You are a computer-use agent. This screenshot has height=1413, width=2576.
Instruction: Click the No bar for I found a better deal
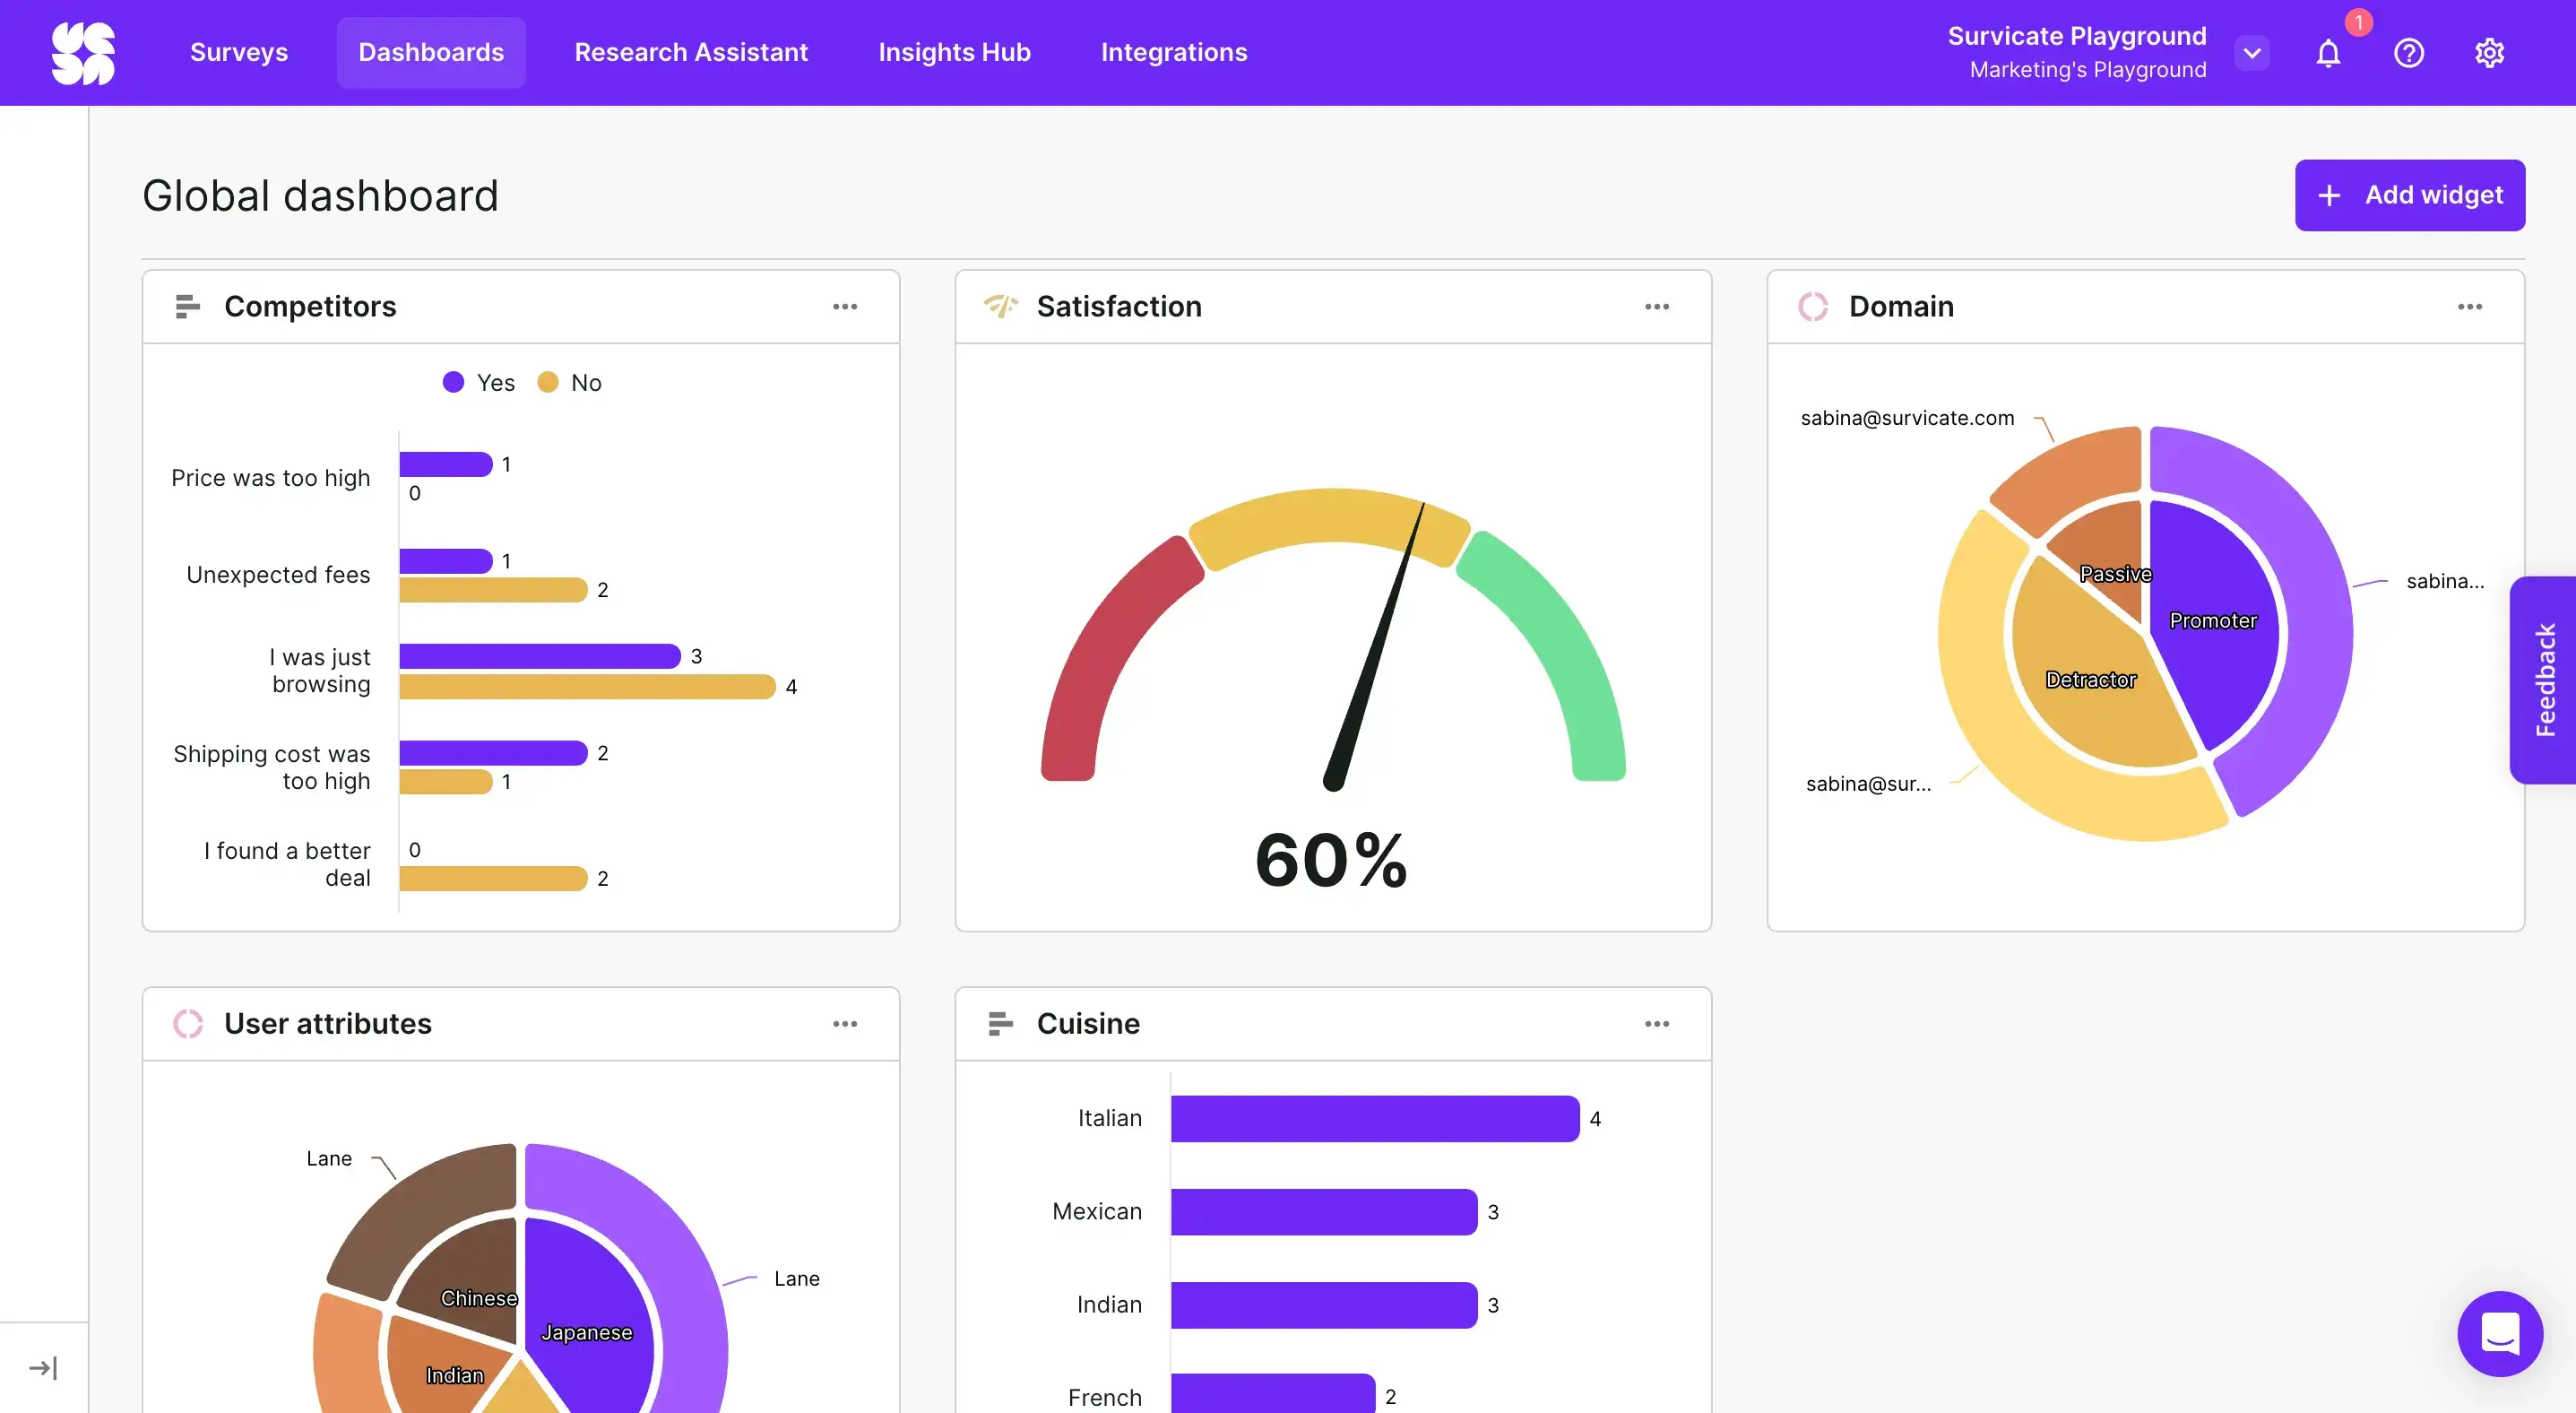493,878
